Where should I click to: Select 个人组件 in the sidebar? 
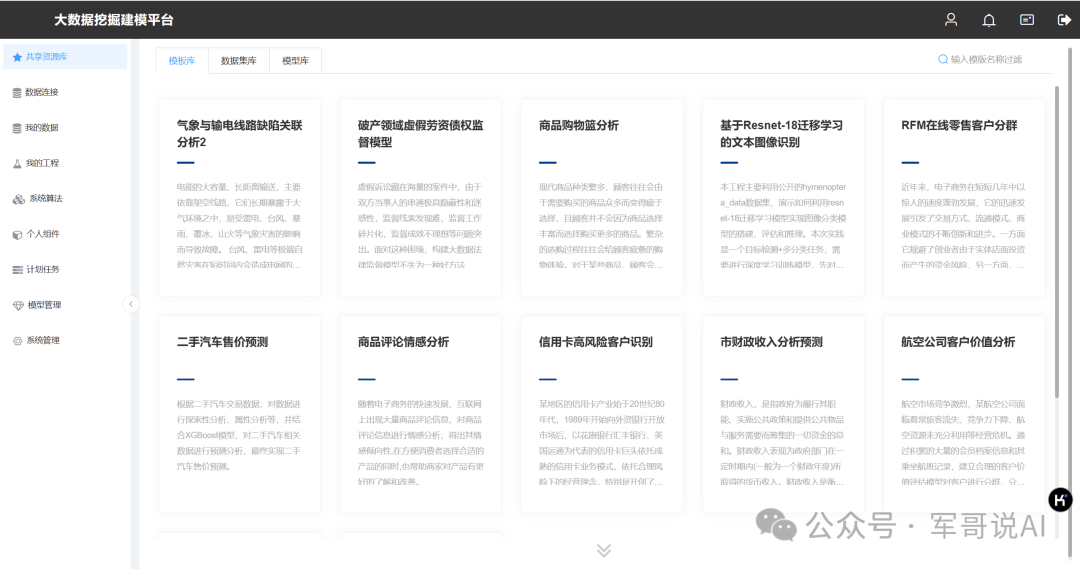click(x=65, y=234)
